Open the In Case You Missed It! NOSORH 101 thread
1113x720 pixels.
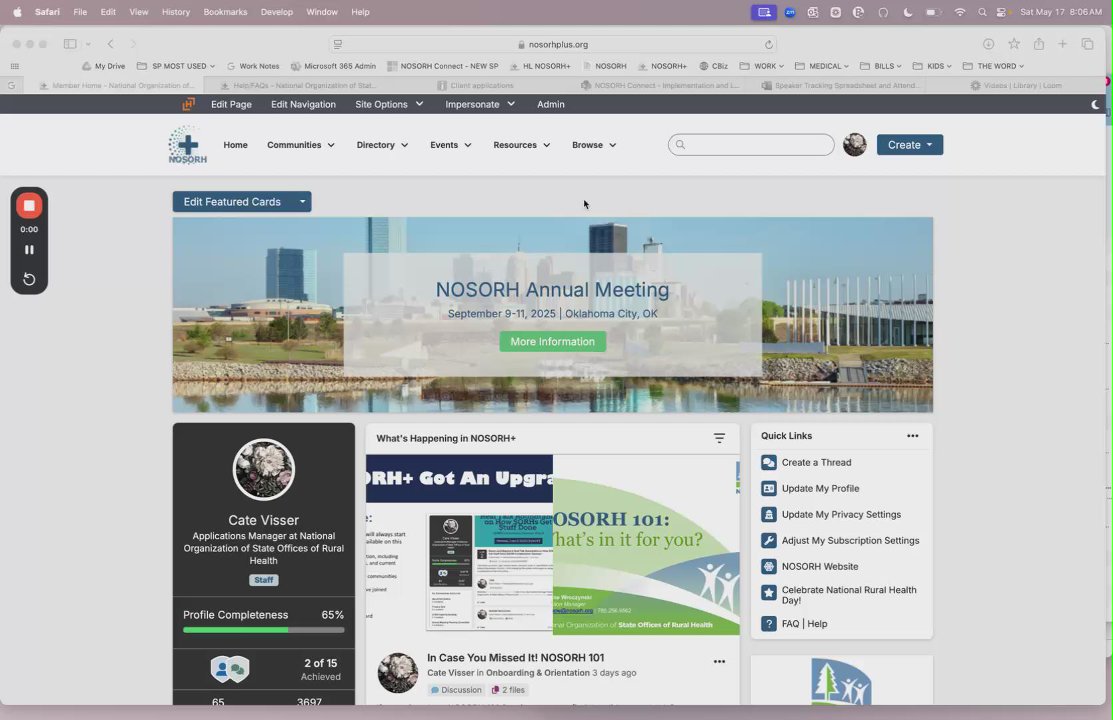(515, 658)
